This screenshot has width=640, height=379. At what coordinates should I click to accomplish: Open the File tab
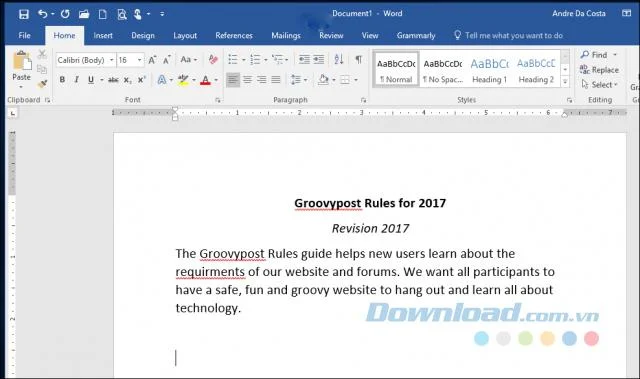point(24,35)
